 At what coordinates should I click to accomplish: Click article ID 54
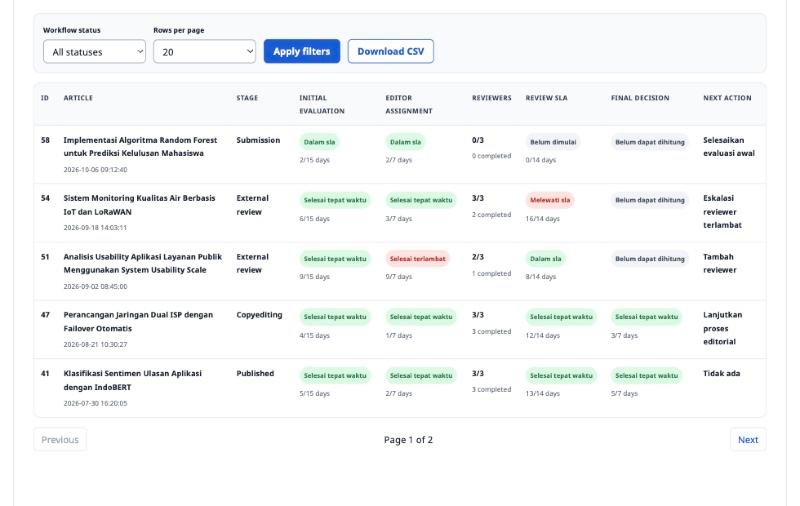click(45, 198)
